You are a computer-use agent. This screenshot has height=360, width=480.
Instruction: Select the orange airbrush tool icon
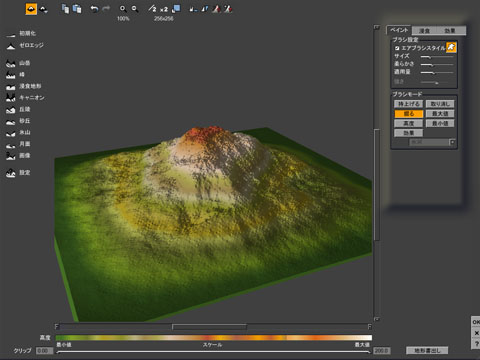[451, 47]
